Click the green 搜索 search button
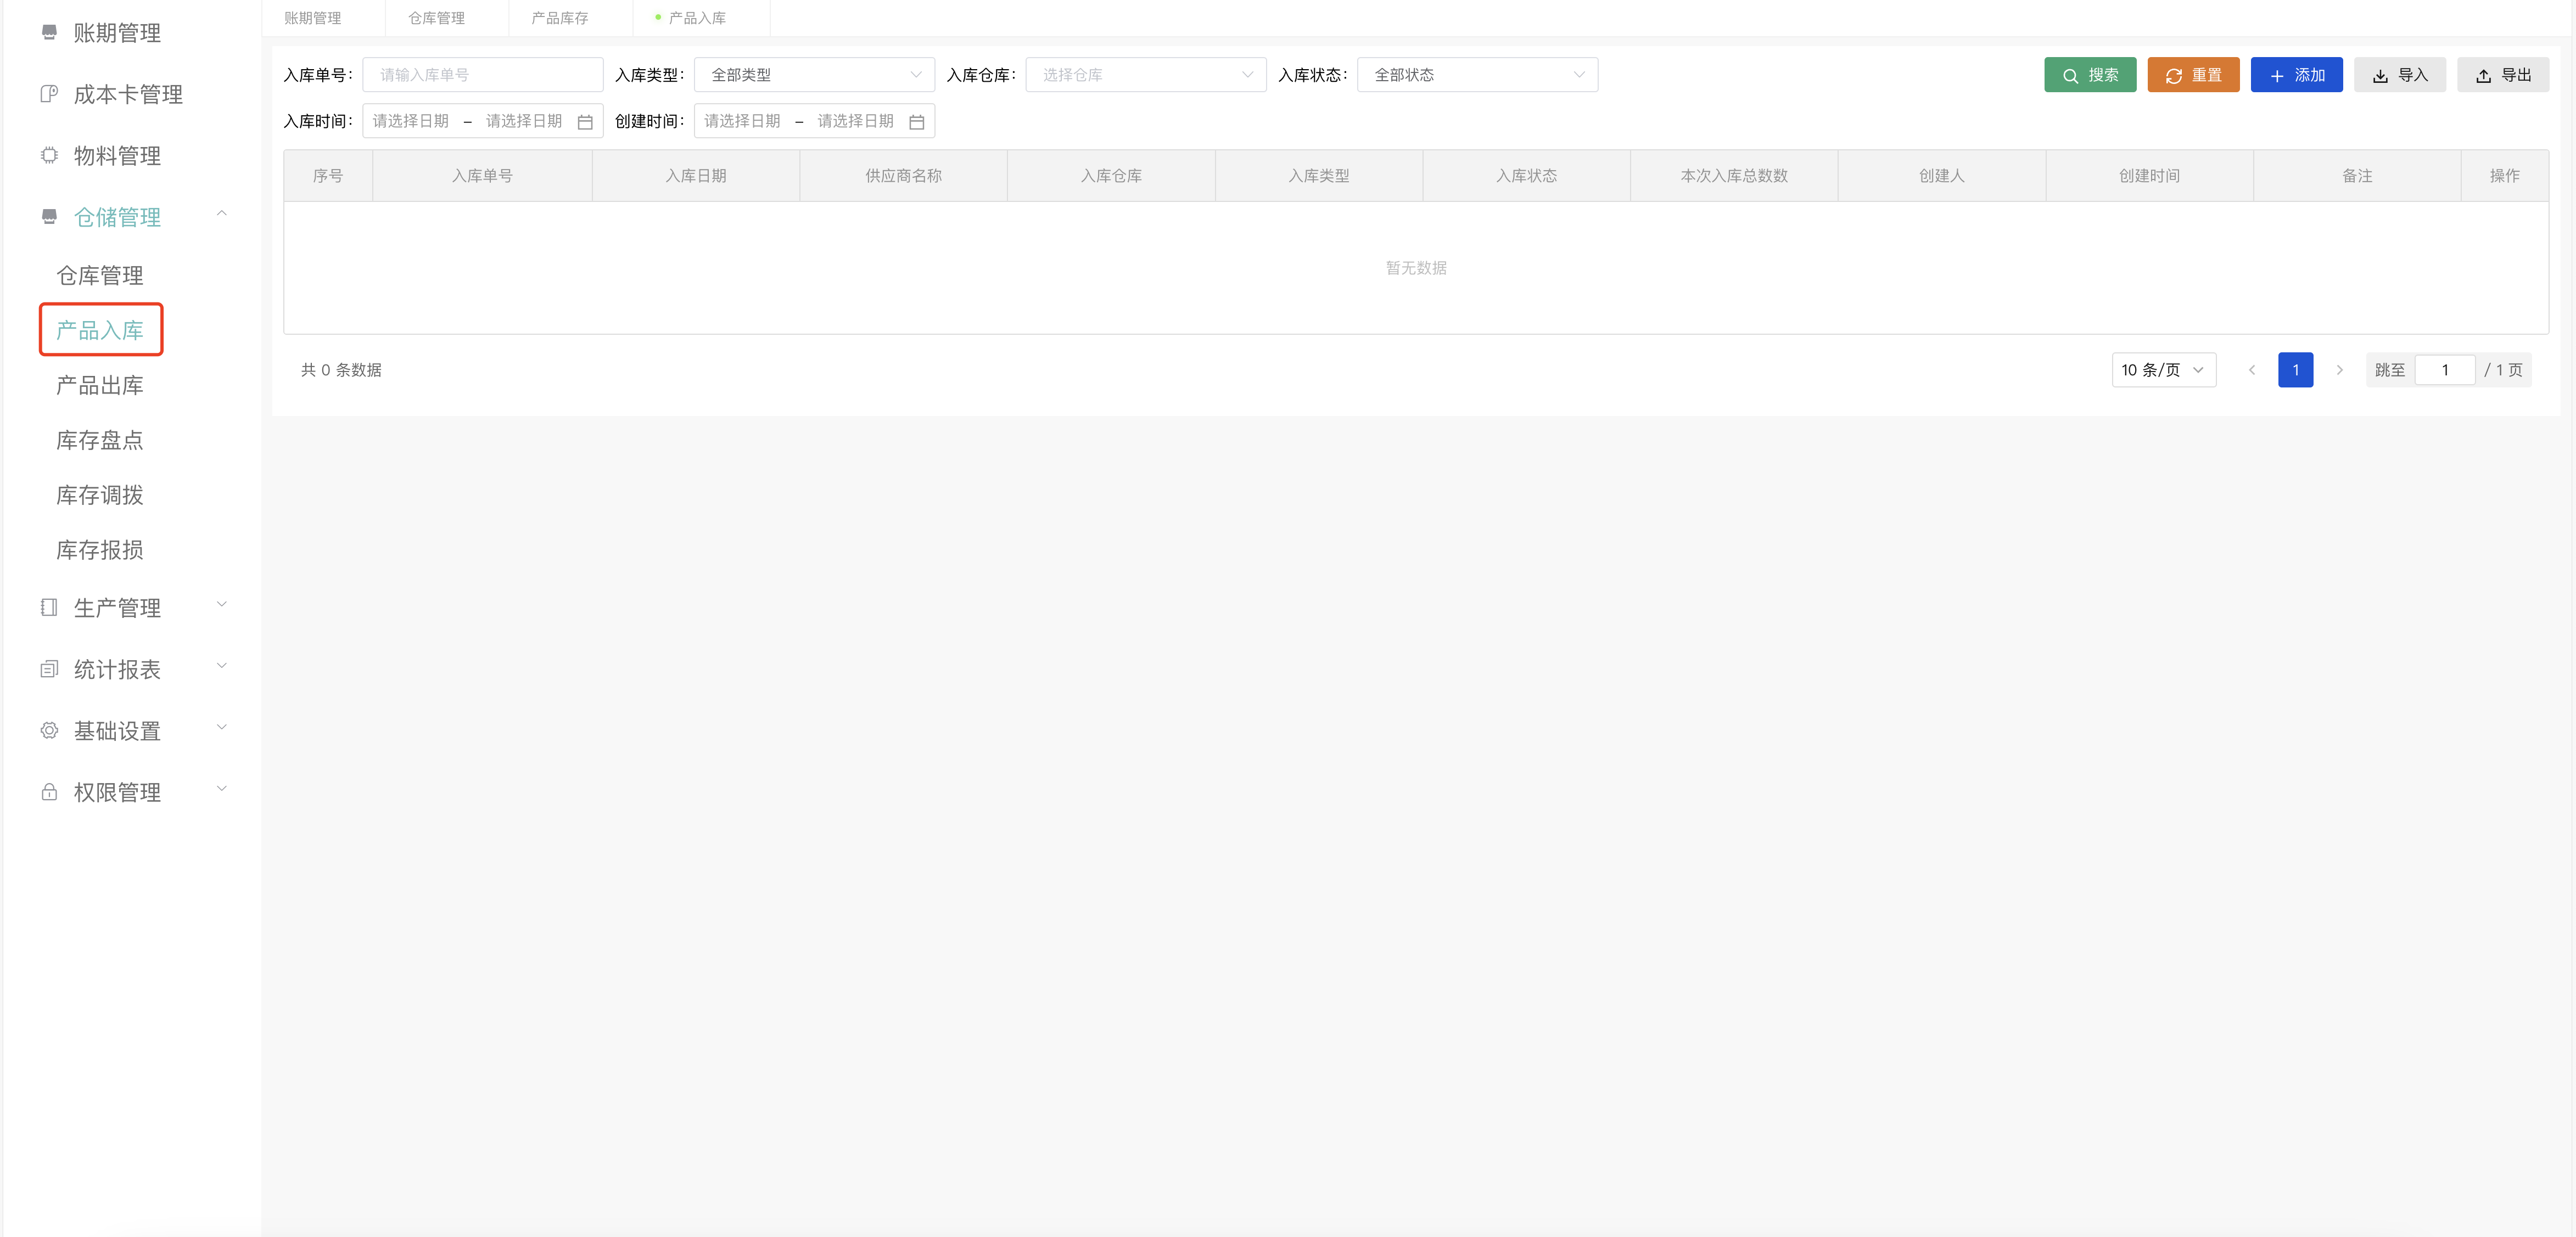 pyautogui.click(x=2090, y=74)
